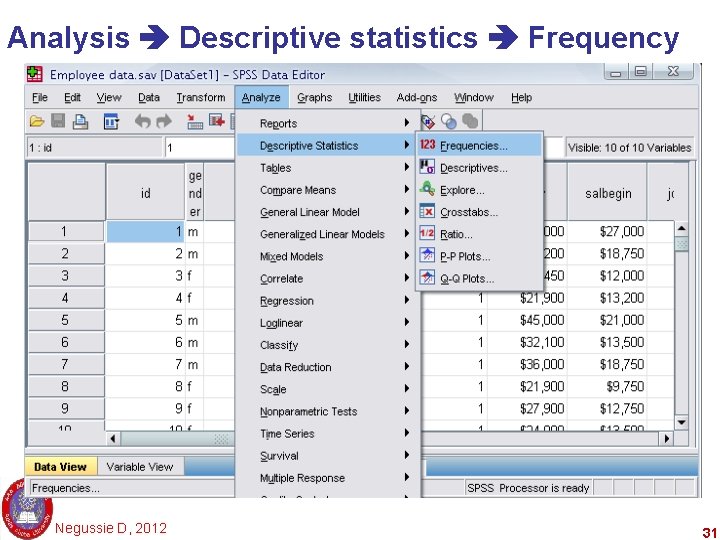Expand the Nonparametric Tests submenu

click(328, 411)
